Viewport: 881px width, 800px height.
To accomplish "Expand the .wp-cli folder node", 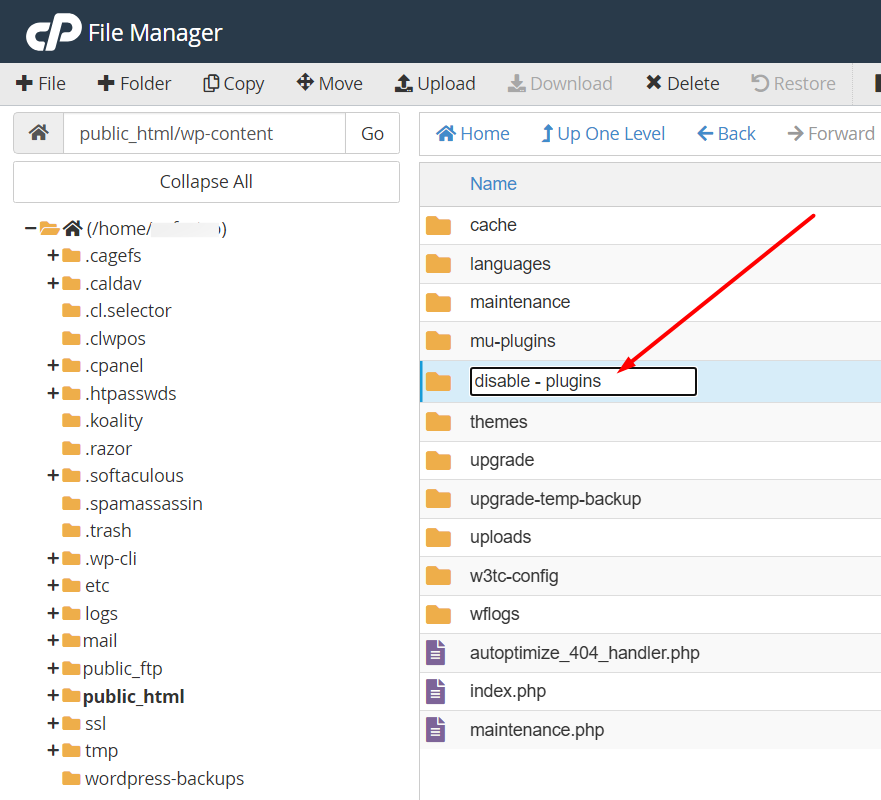I will [53, 558].
